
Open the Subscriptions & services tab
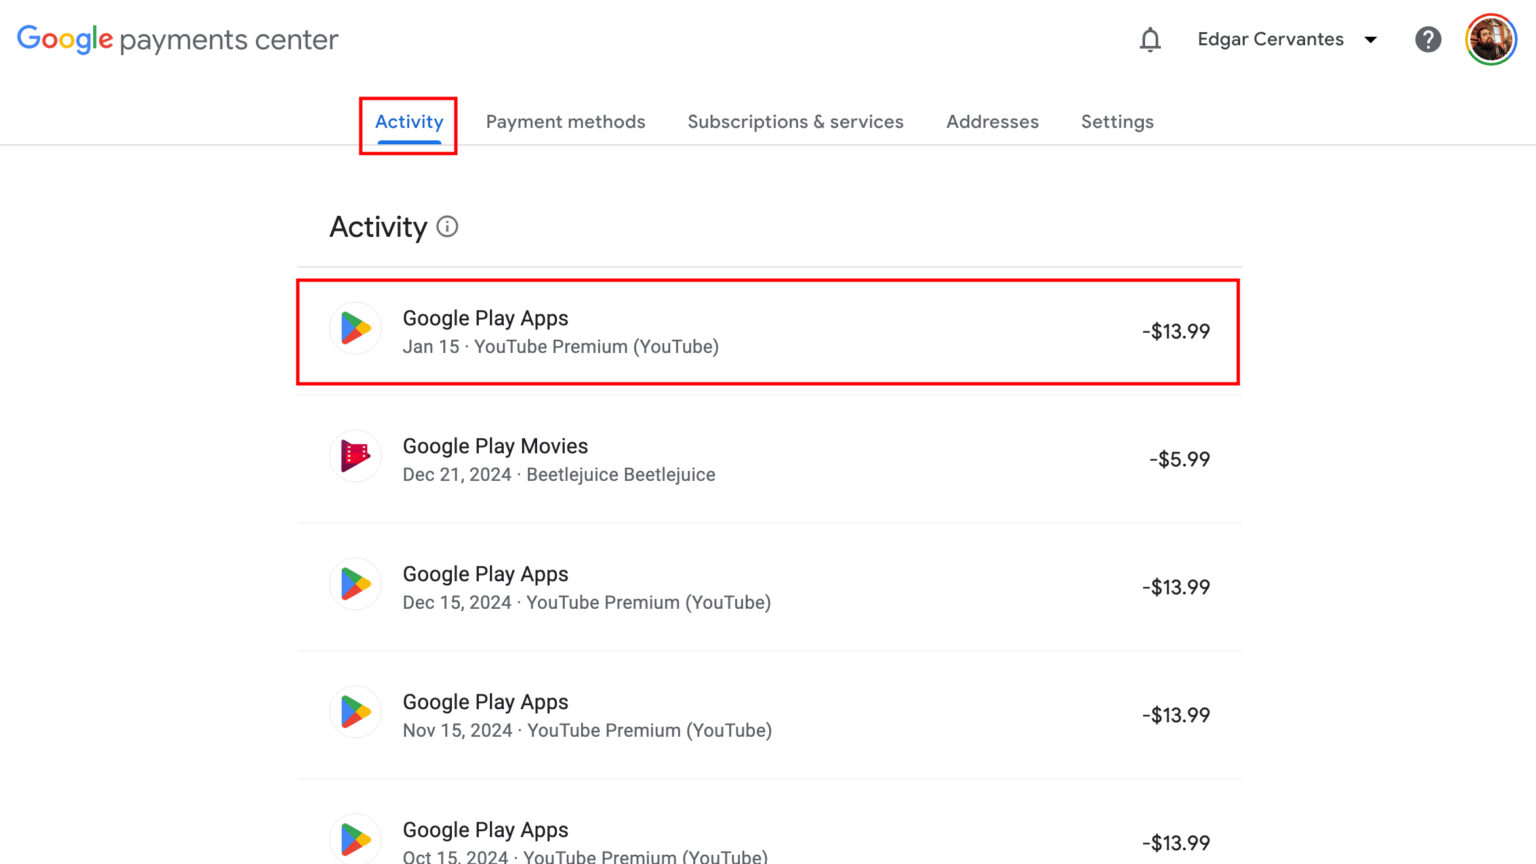pyautogui.click(x=795, y=121)
